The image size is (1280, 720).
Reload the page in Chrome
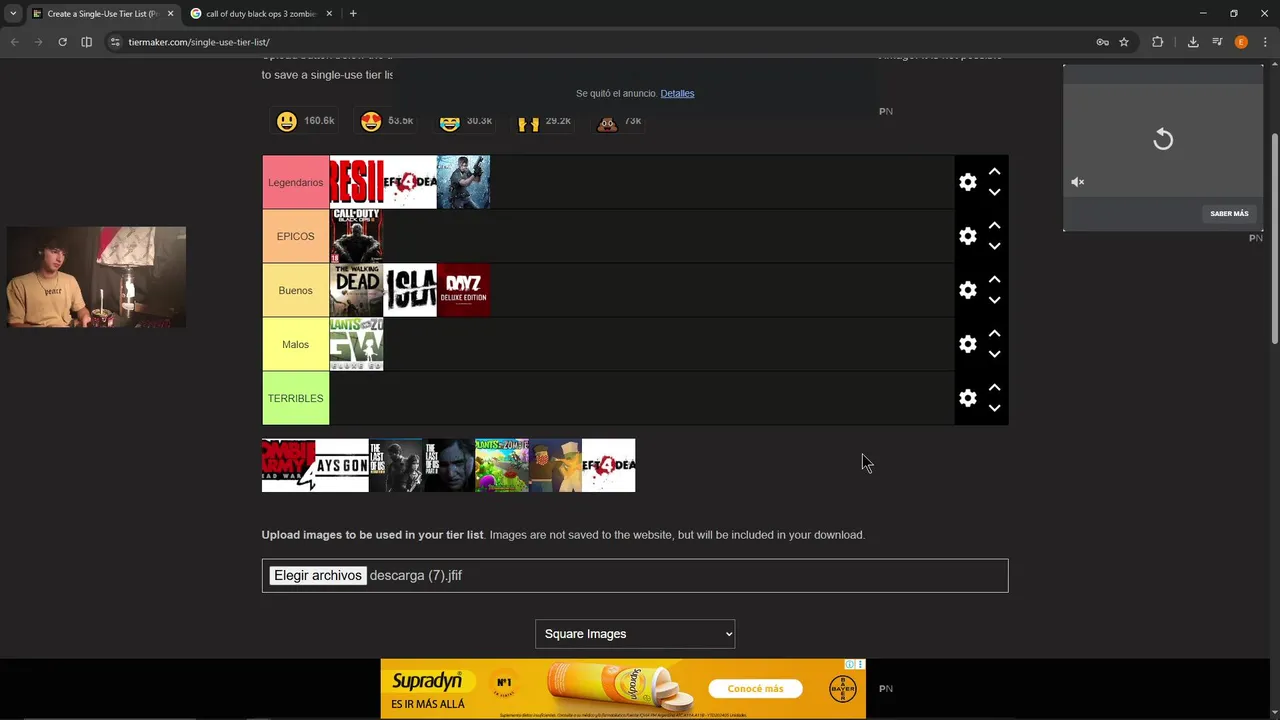pyautogui.click(x=62, y=42)
